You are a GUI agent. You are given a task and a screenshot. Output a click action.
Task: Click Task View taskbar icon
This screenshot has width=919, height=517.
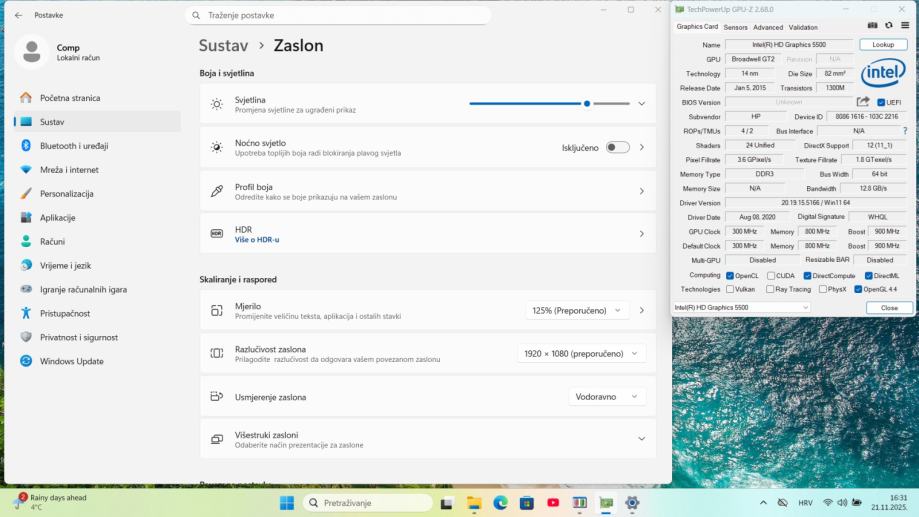coord(447,503)
